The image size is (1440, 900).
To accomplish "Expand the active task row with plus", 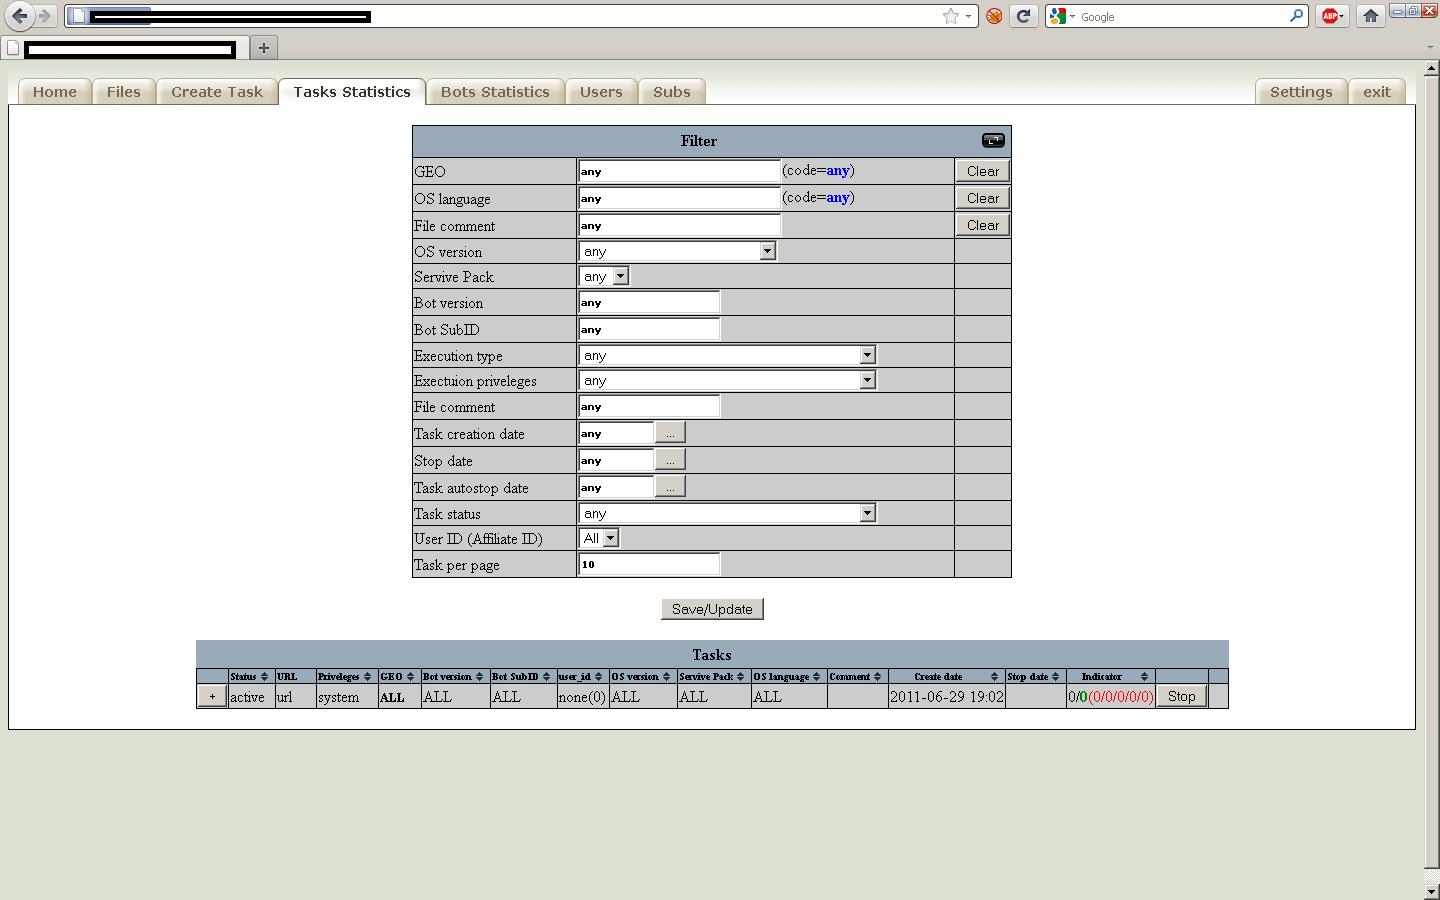I will [x=212, y=697].
